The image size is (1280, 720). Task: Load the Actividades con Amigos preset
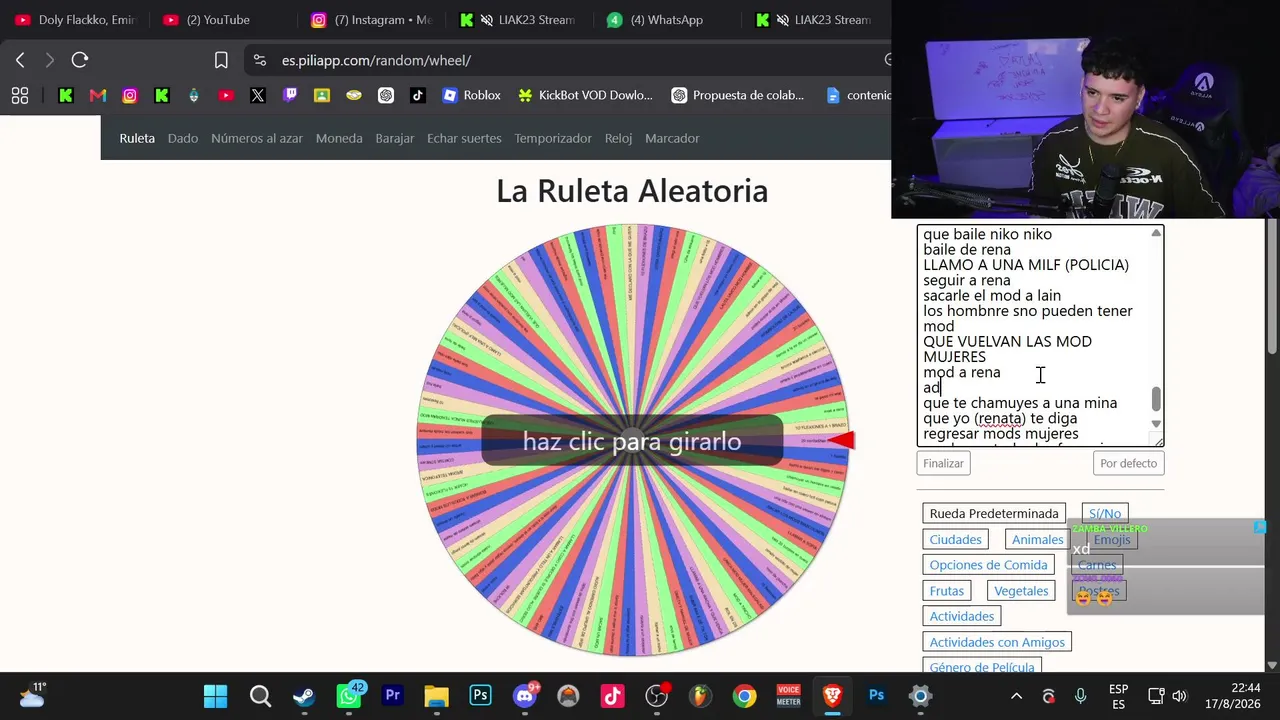point(997,642)
